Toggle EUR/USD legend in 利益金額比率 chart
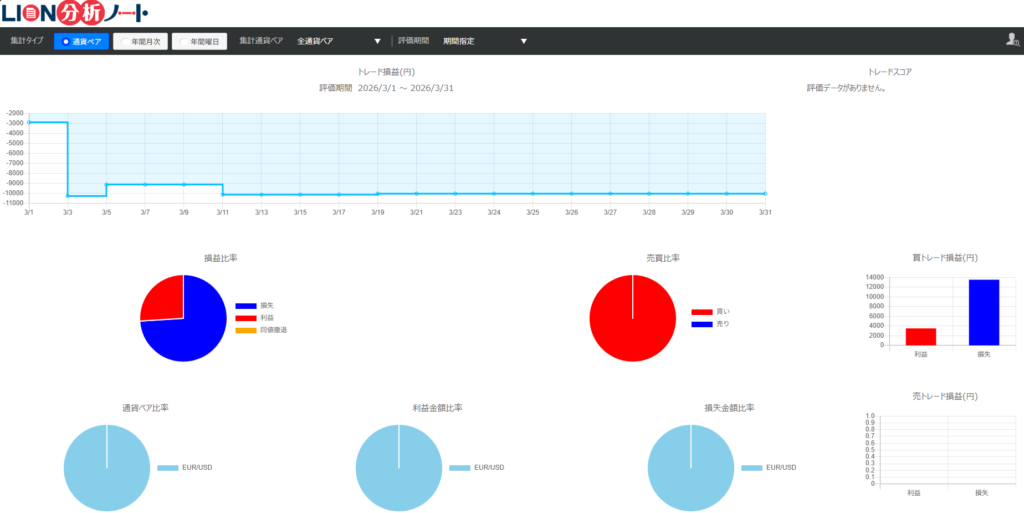This screenshot has width=1024, height=513. (459, 467)
